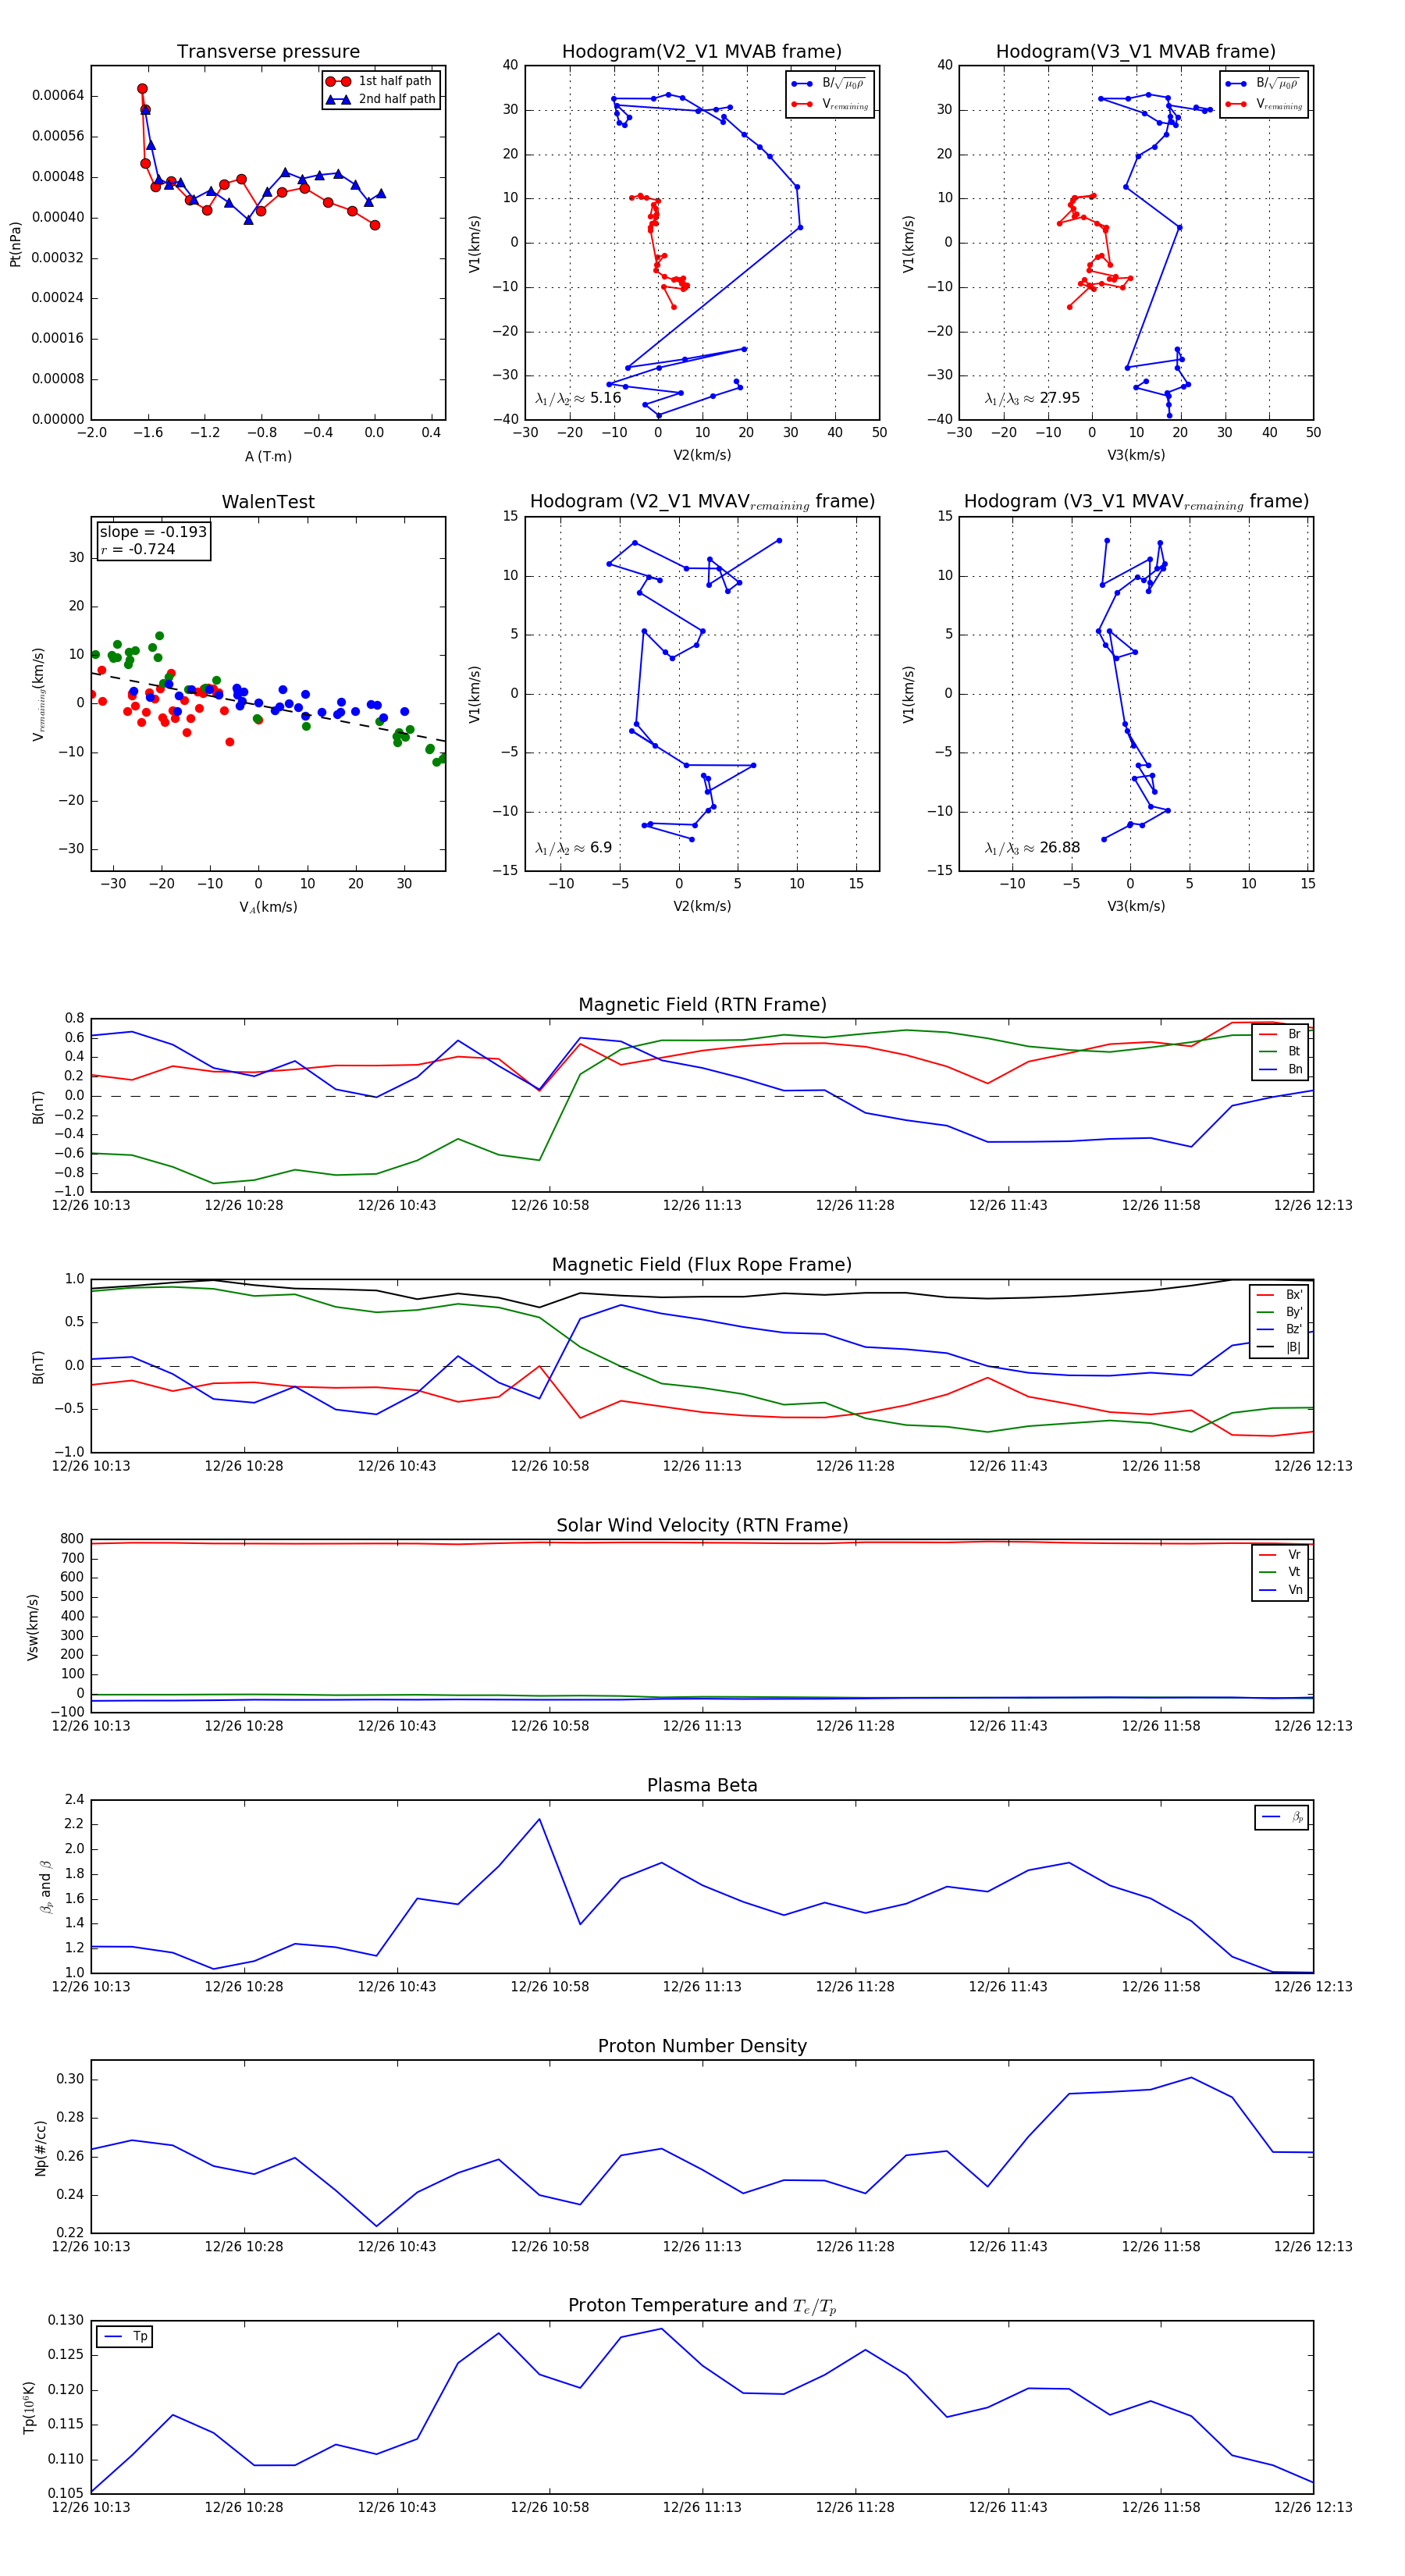Click '12/26 10:58' tick under Plasma Beta plot

point(550,1986)
